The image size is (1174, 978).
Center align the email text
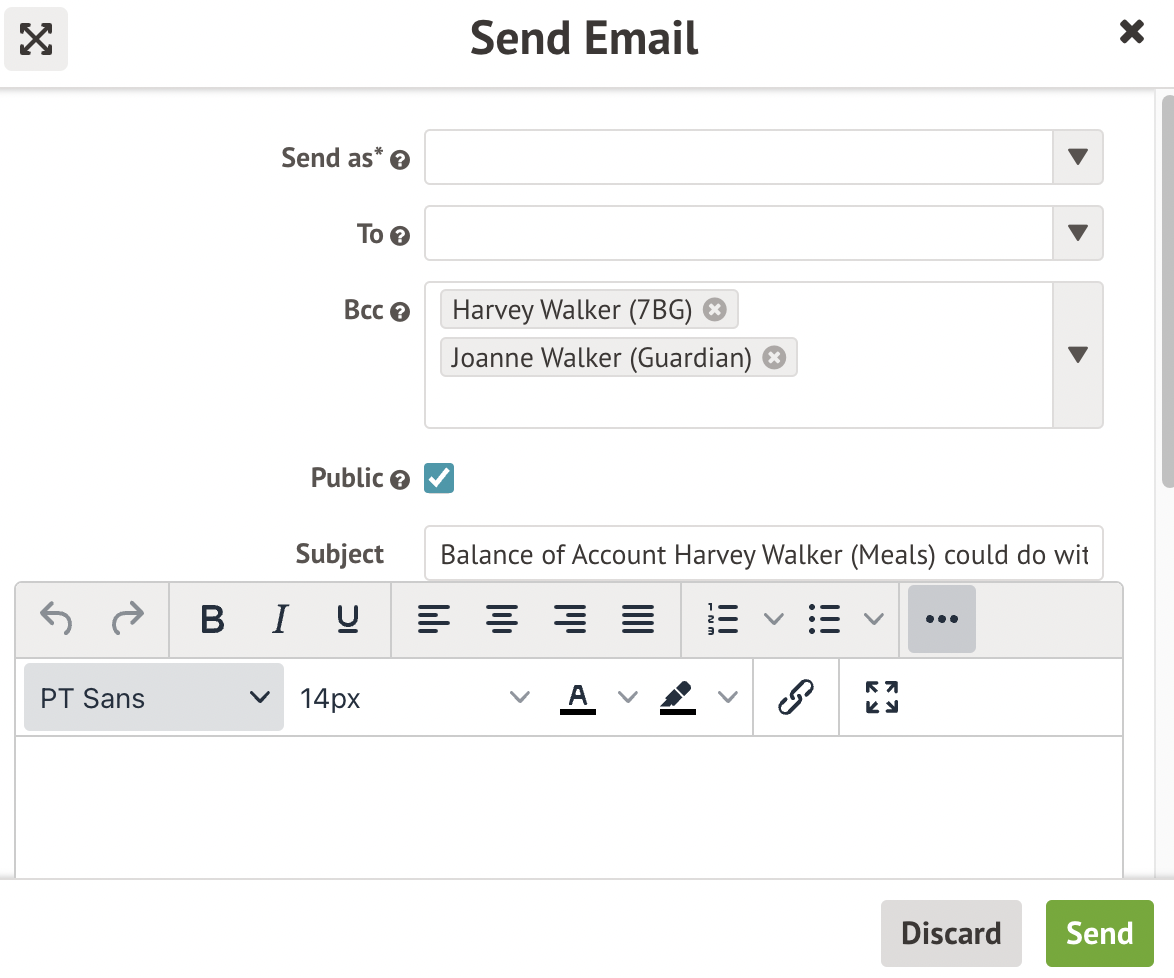[x=502, y=620]
